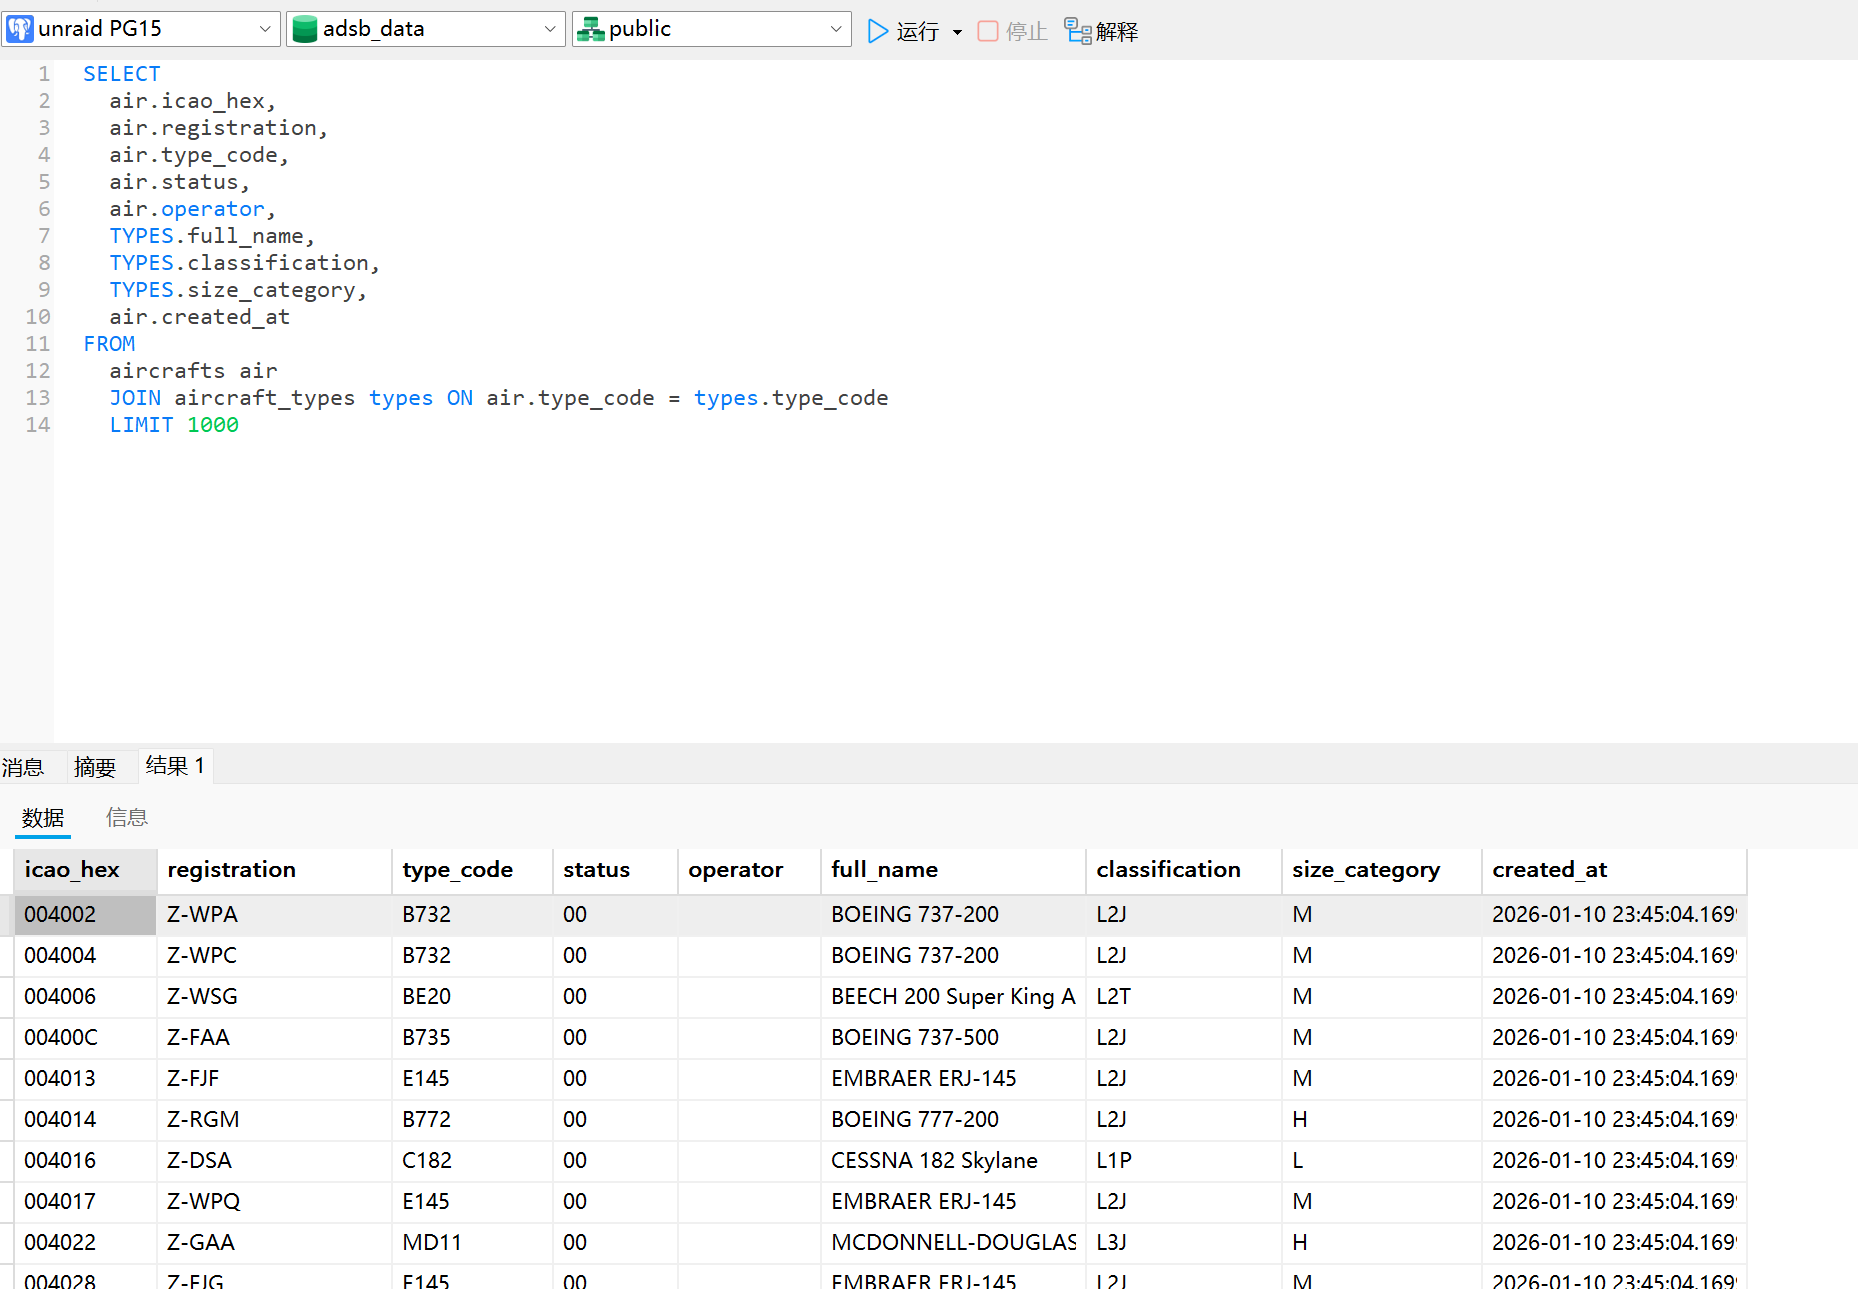Click the status column header

[x=615, y=870]
